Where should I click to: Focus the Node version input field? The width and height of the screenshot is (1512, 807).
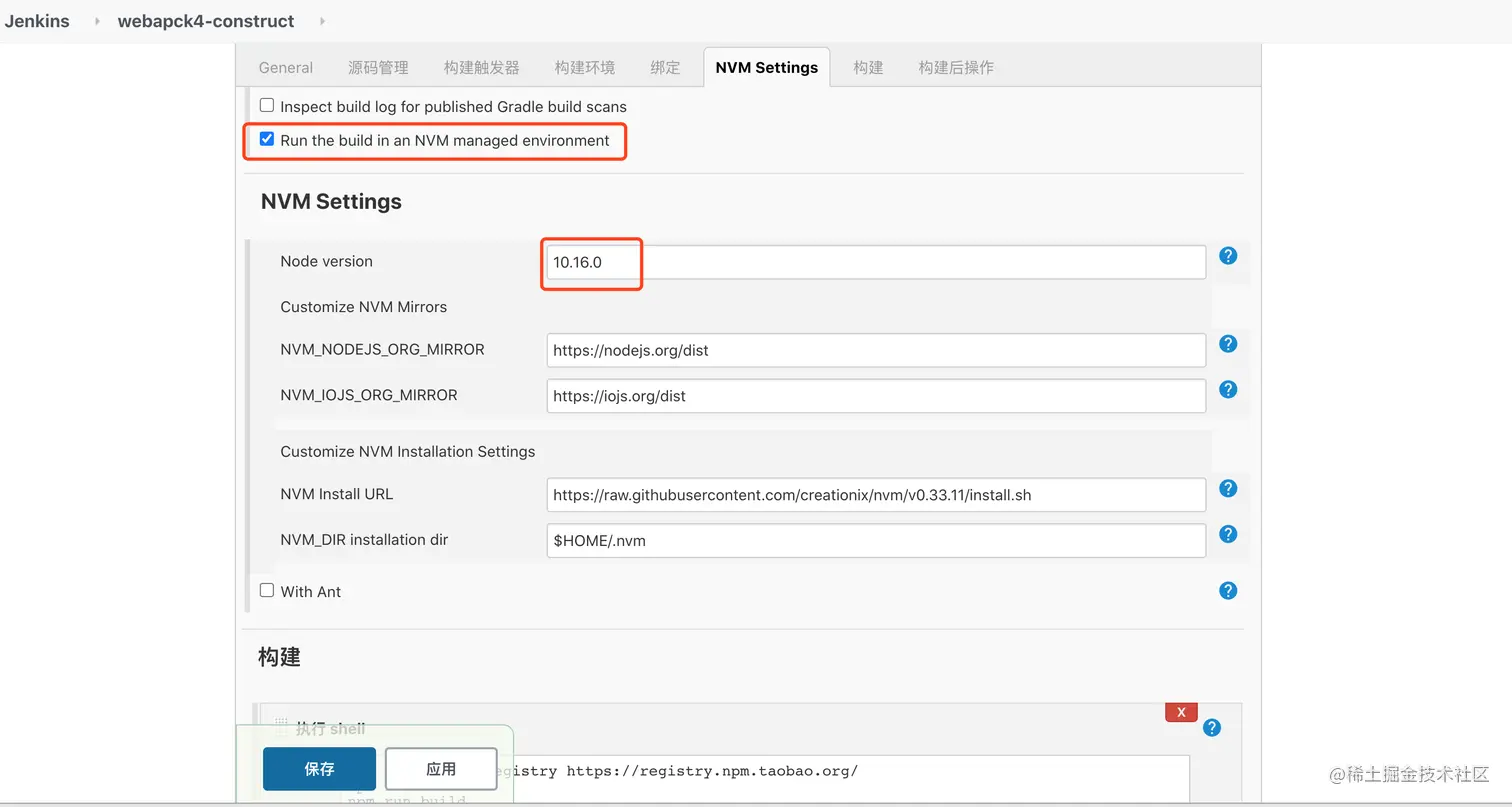(876, 262)
